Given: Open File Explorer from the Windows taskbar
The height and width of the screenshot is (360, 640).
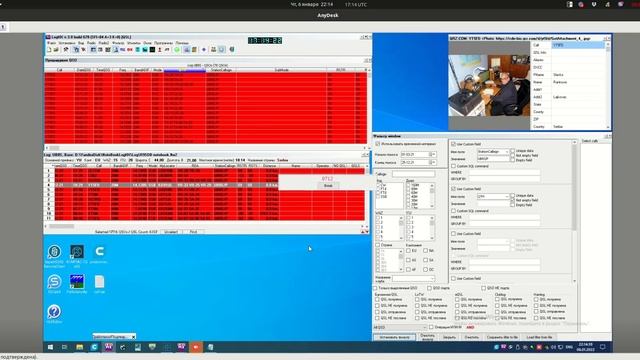Looking at the screenshot, I should pos(80,347).
